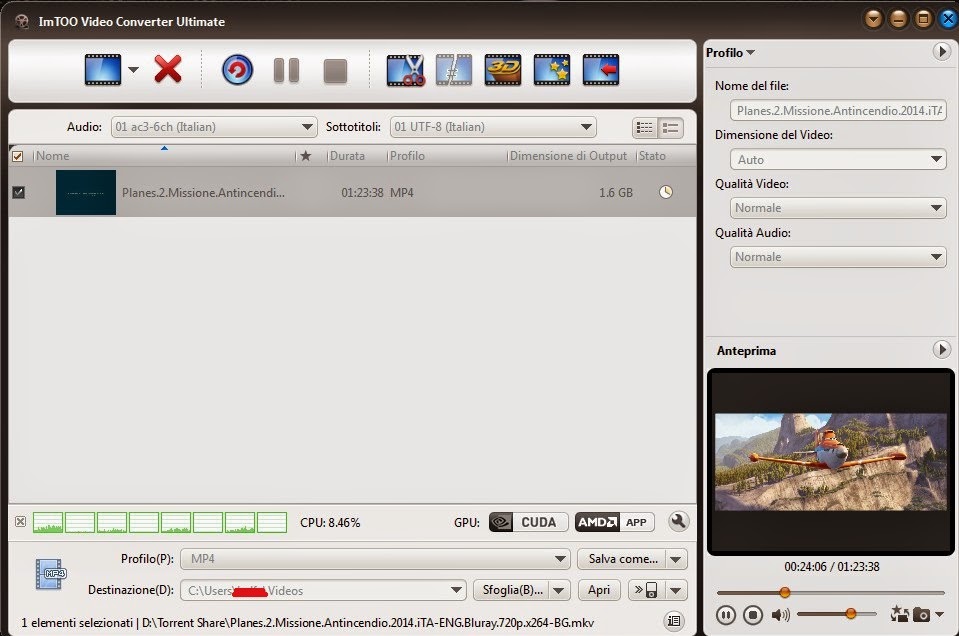Screen dimensions: 959x636
Task: Take a snapshot with the camera icon
Action: tap(921, 614)
